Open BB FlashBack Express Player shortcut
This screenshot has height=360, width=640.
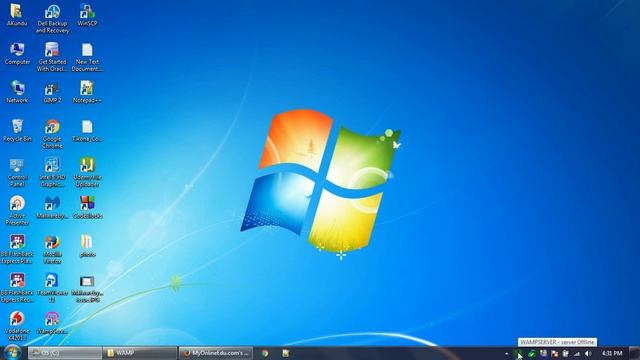[x=17, y=249]
